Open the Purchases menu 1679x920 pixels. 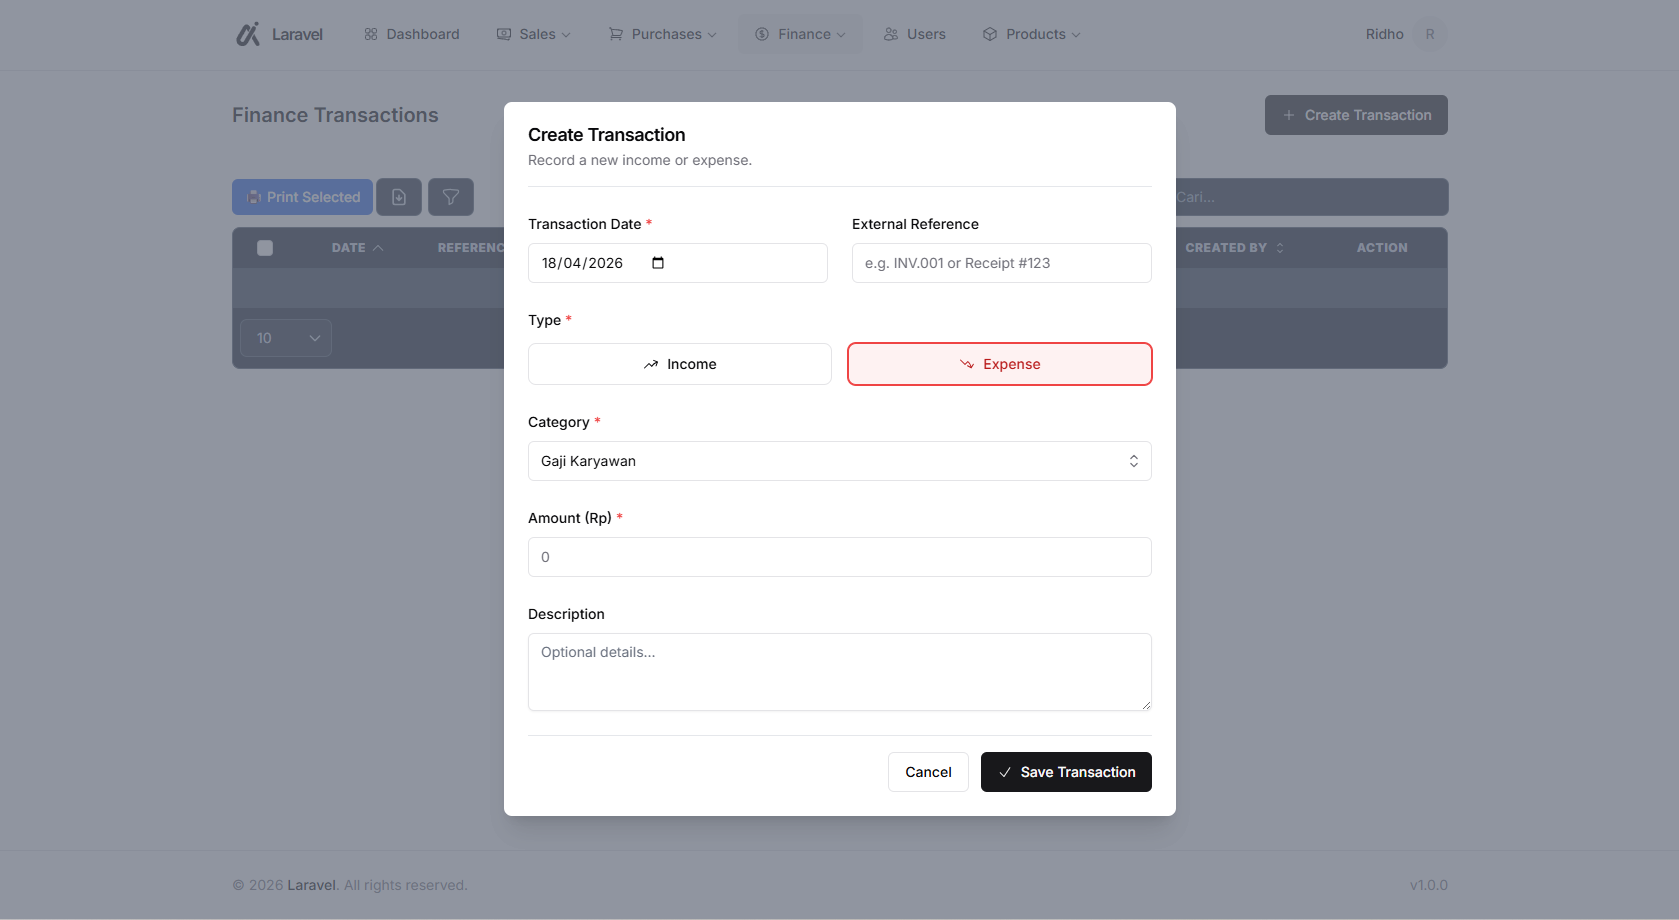tap(662, 34)
